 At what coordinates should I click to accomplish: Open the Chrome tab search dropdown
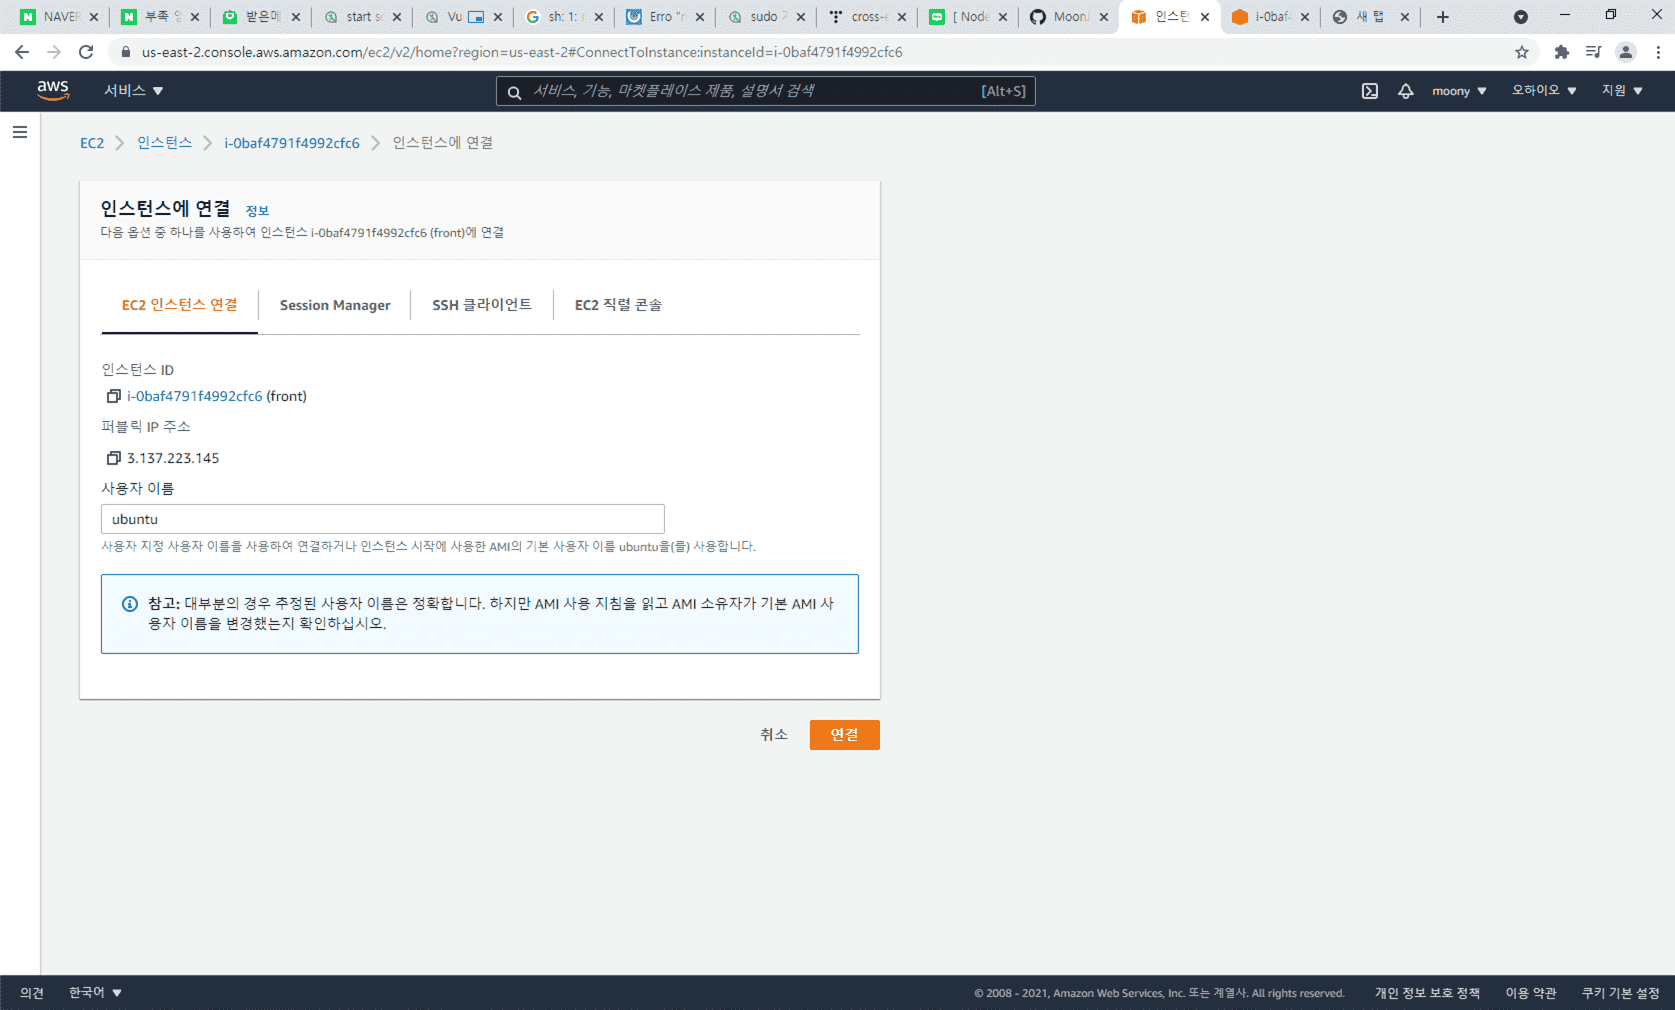1520,17
